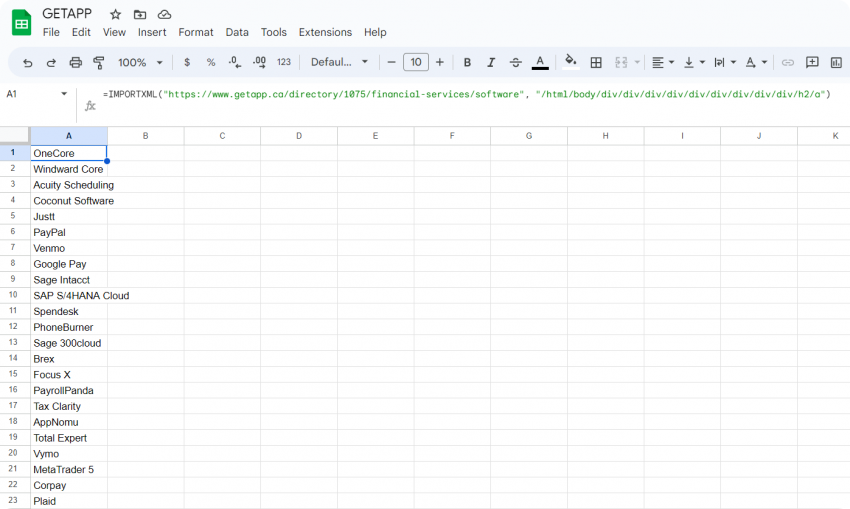Screen dimensions: 850x509
Task: Select the cell containing PayPal
Action: [69, 232]
